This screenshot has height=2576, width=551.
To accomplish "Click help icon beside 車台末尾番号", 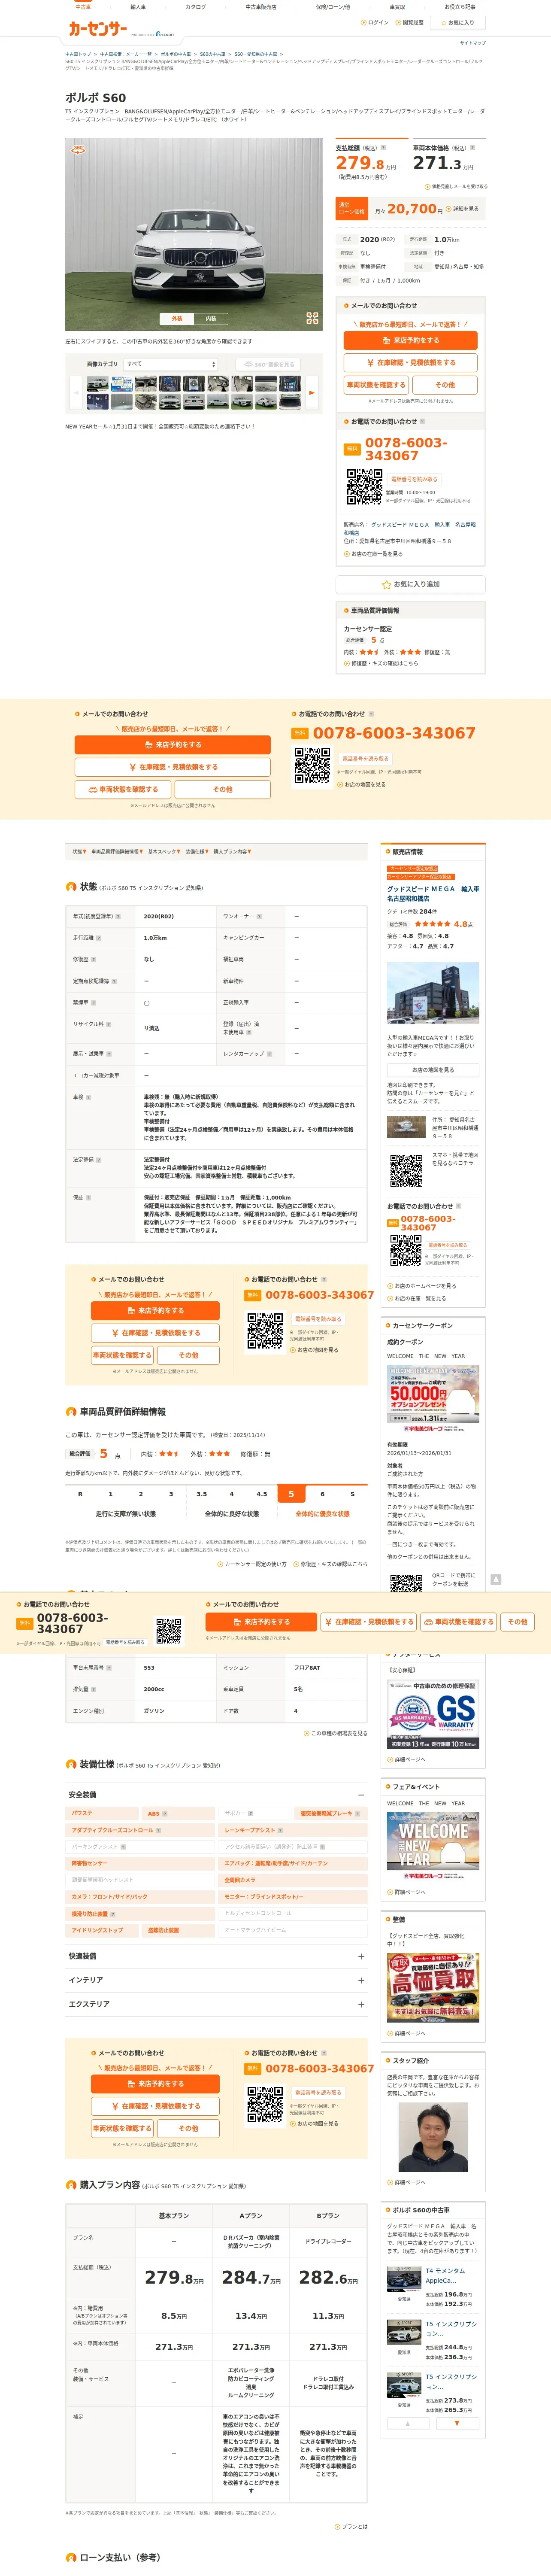I will pos(110,1668).
